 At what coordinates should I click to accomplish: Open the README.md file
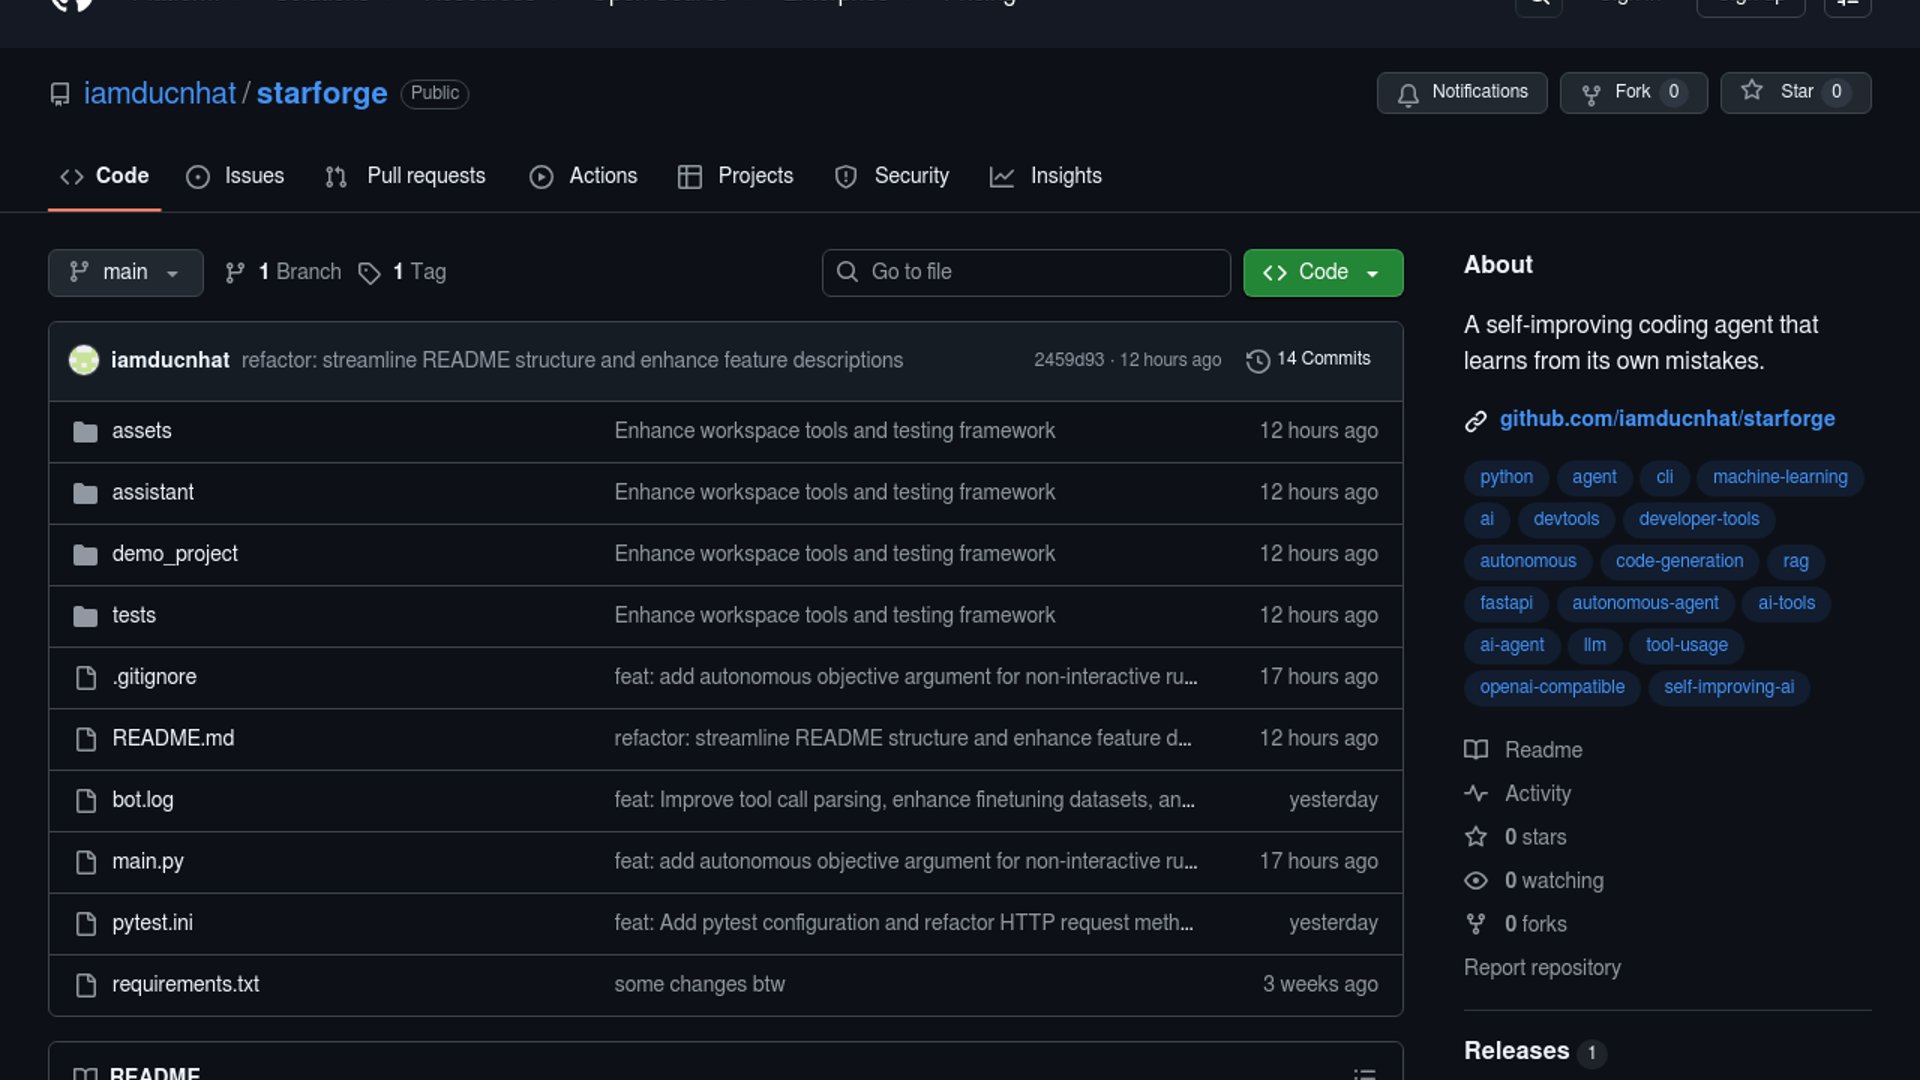[173, 738]
